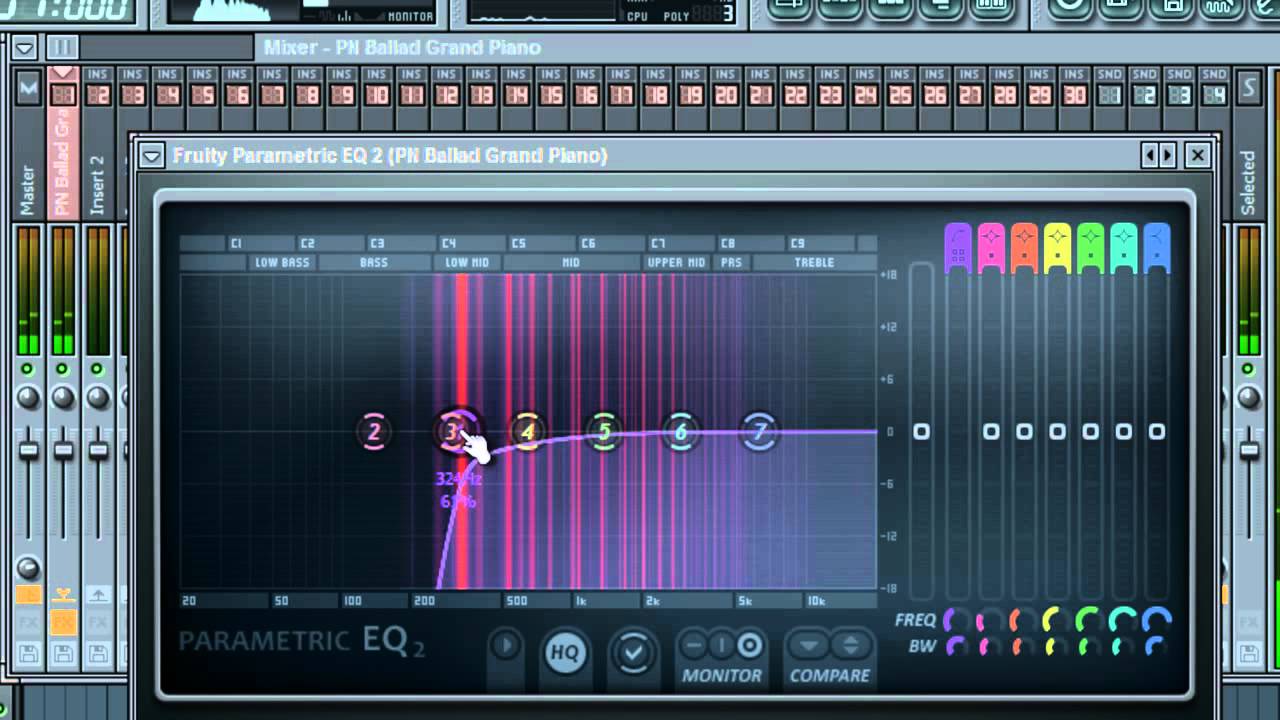
Task: Click the COMPARE down-arrow store button
Action: (x=810, y=645)
